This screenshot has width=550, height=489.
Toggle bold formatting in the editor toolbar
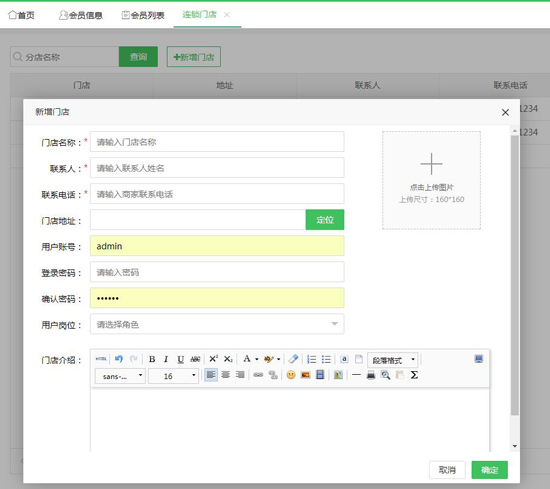[x=152, y=359]
